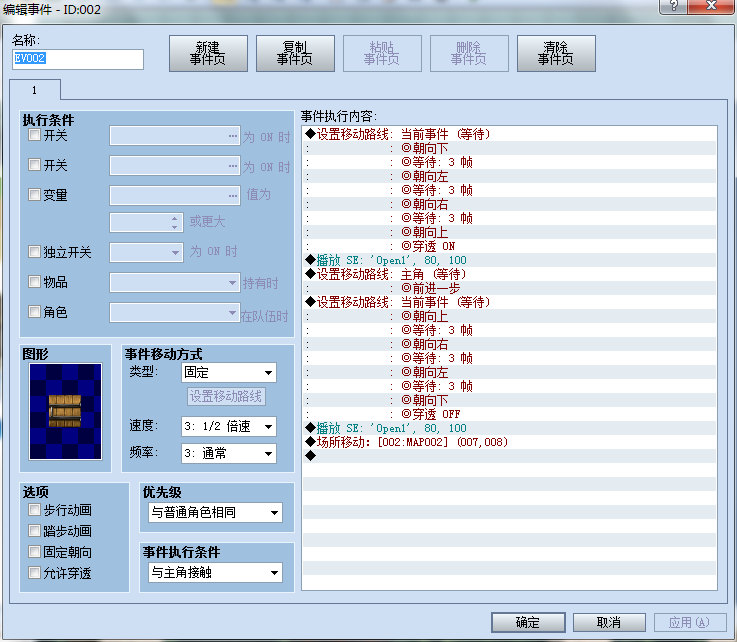Select event page tab 1
This screenshot has width=737, height=642.
[35, 90]
